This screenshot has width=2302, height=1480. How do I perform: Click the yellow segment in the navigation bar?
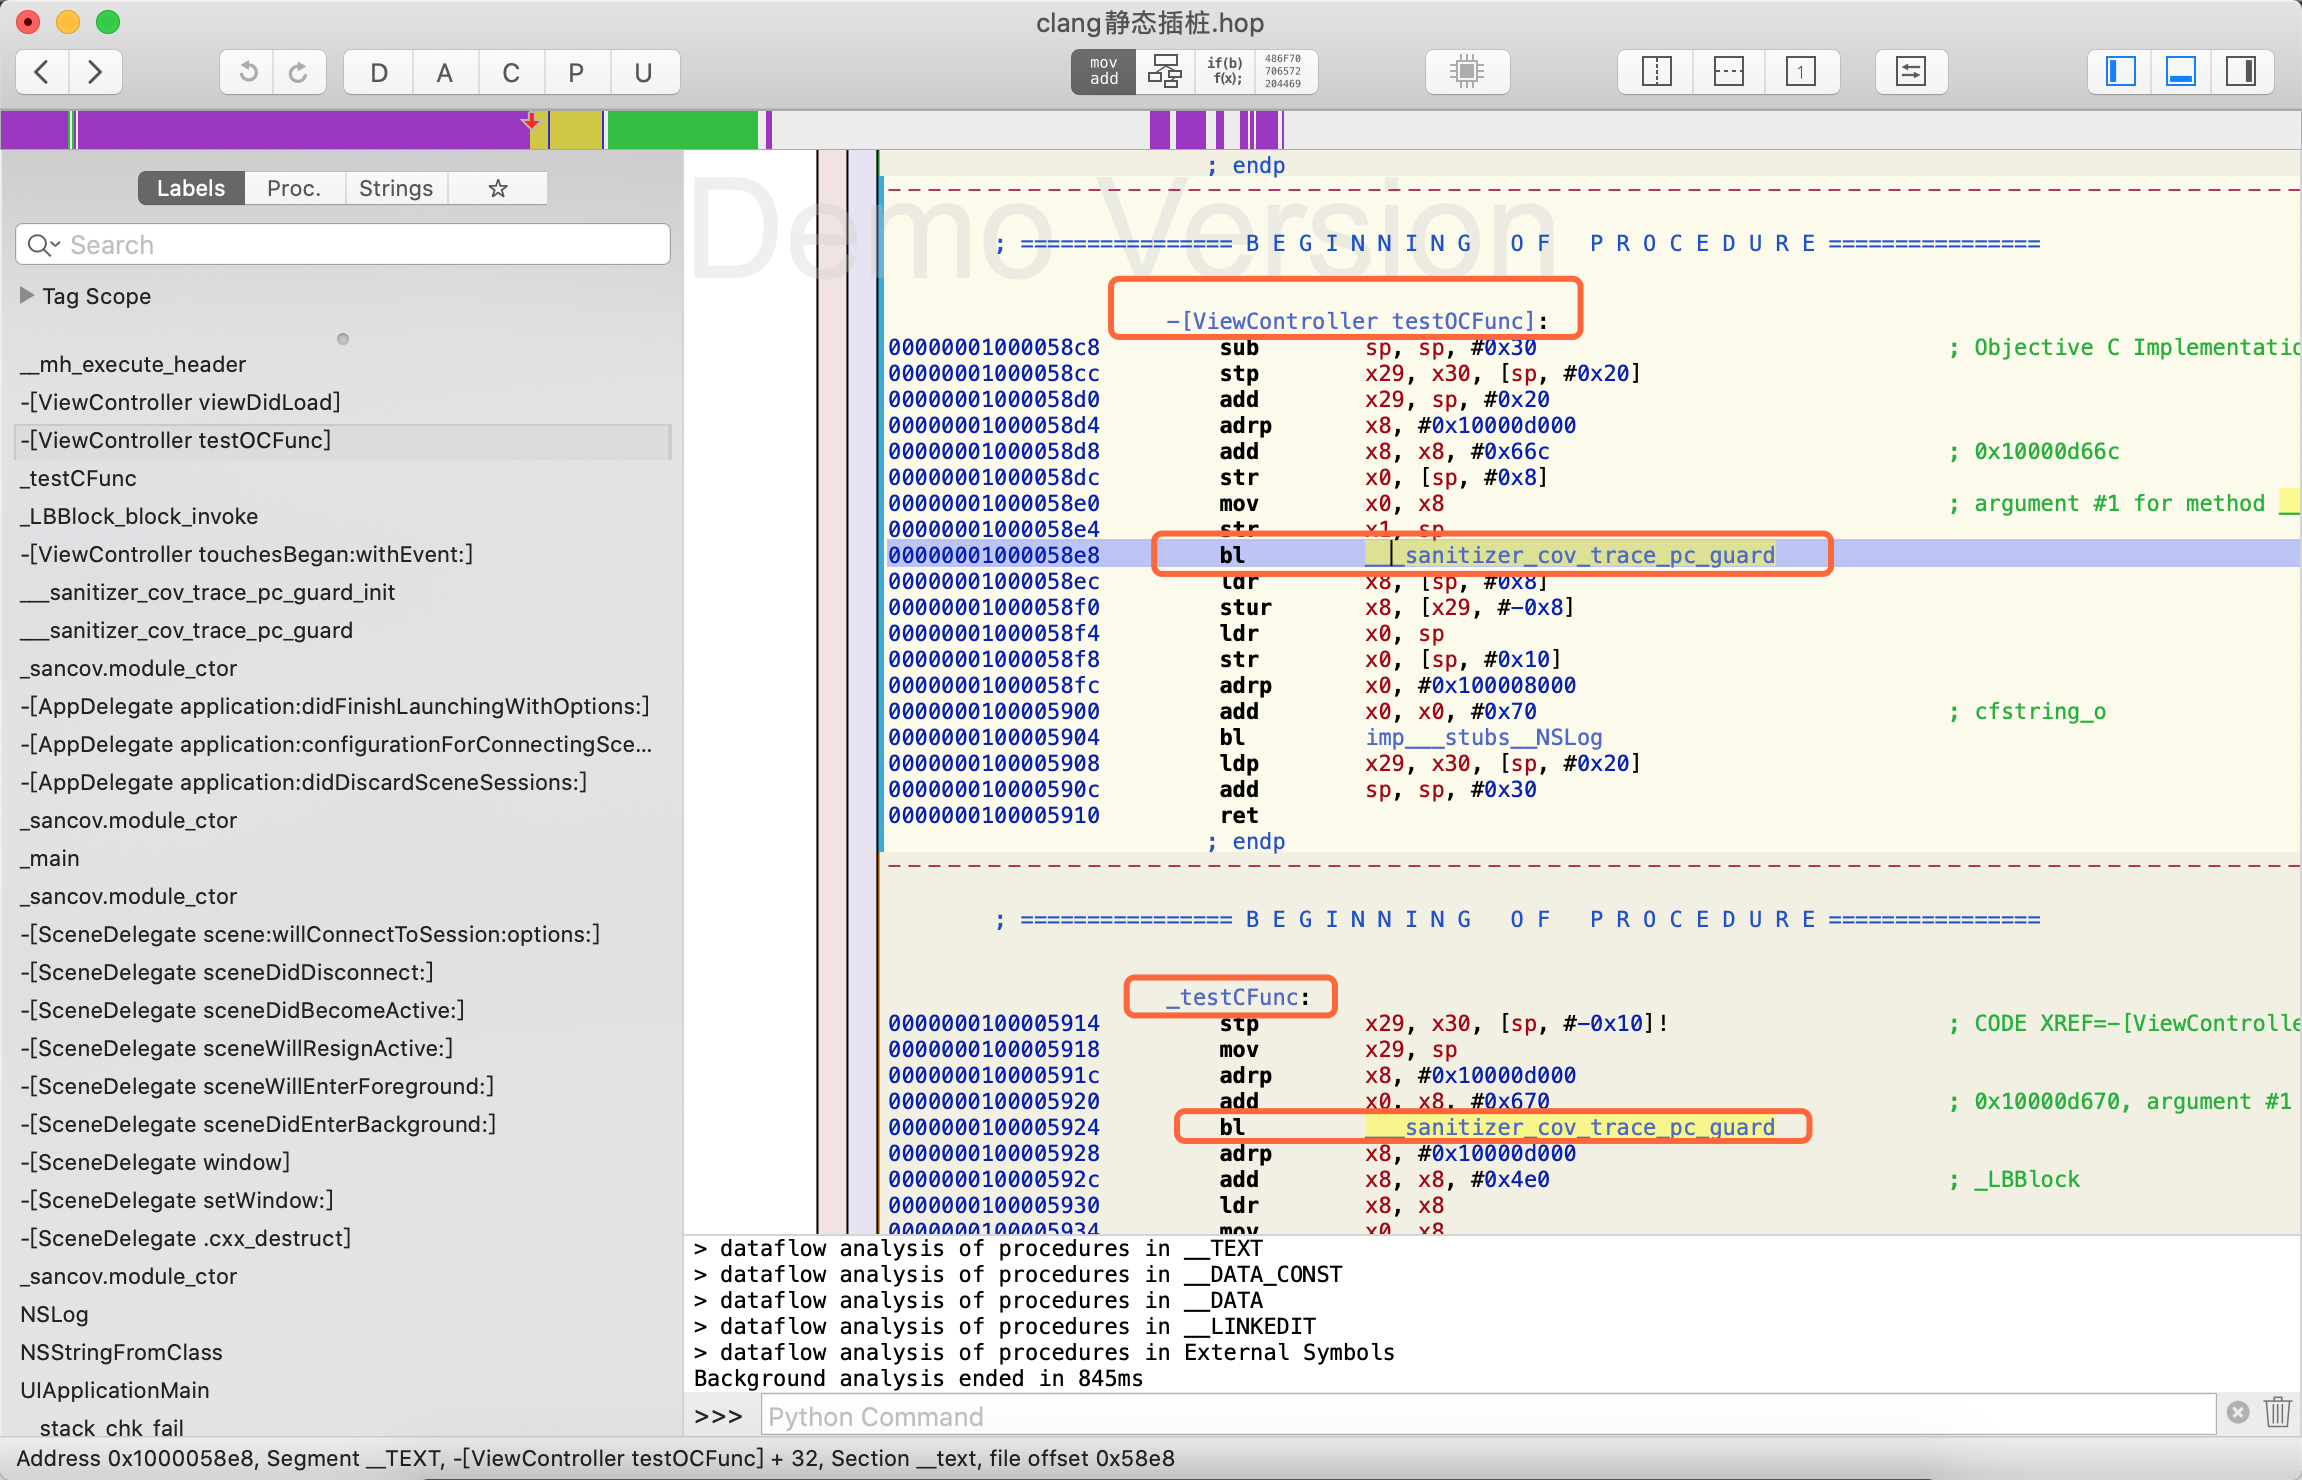coord(575,130)
